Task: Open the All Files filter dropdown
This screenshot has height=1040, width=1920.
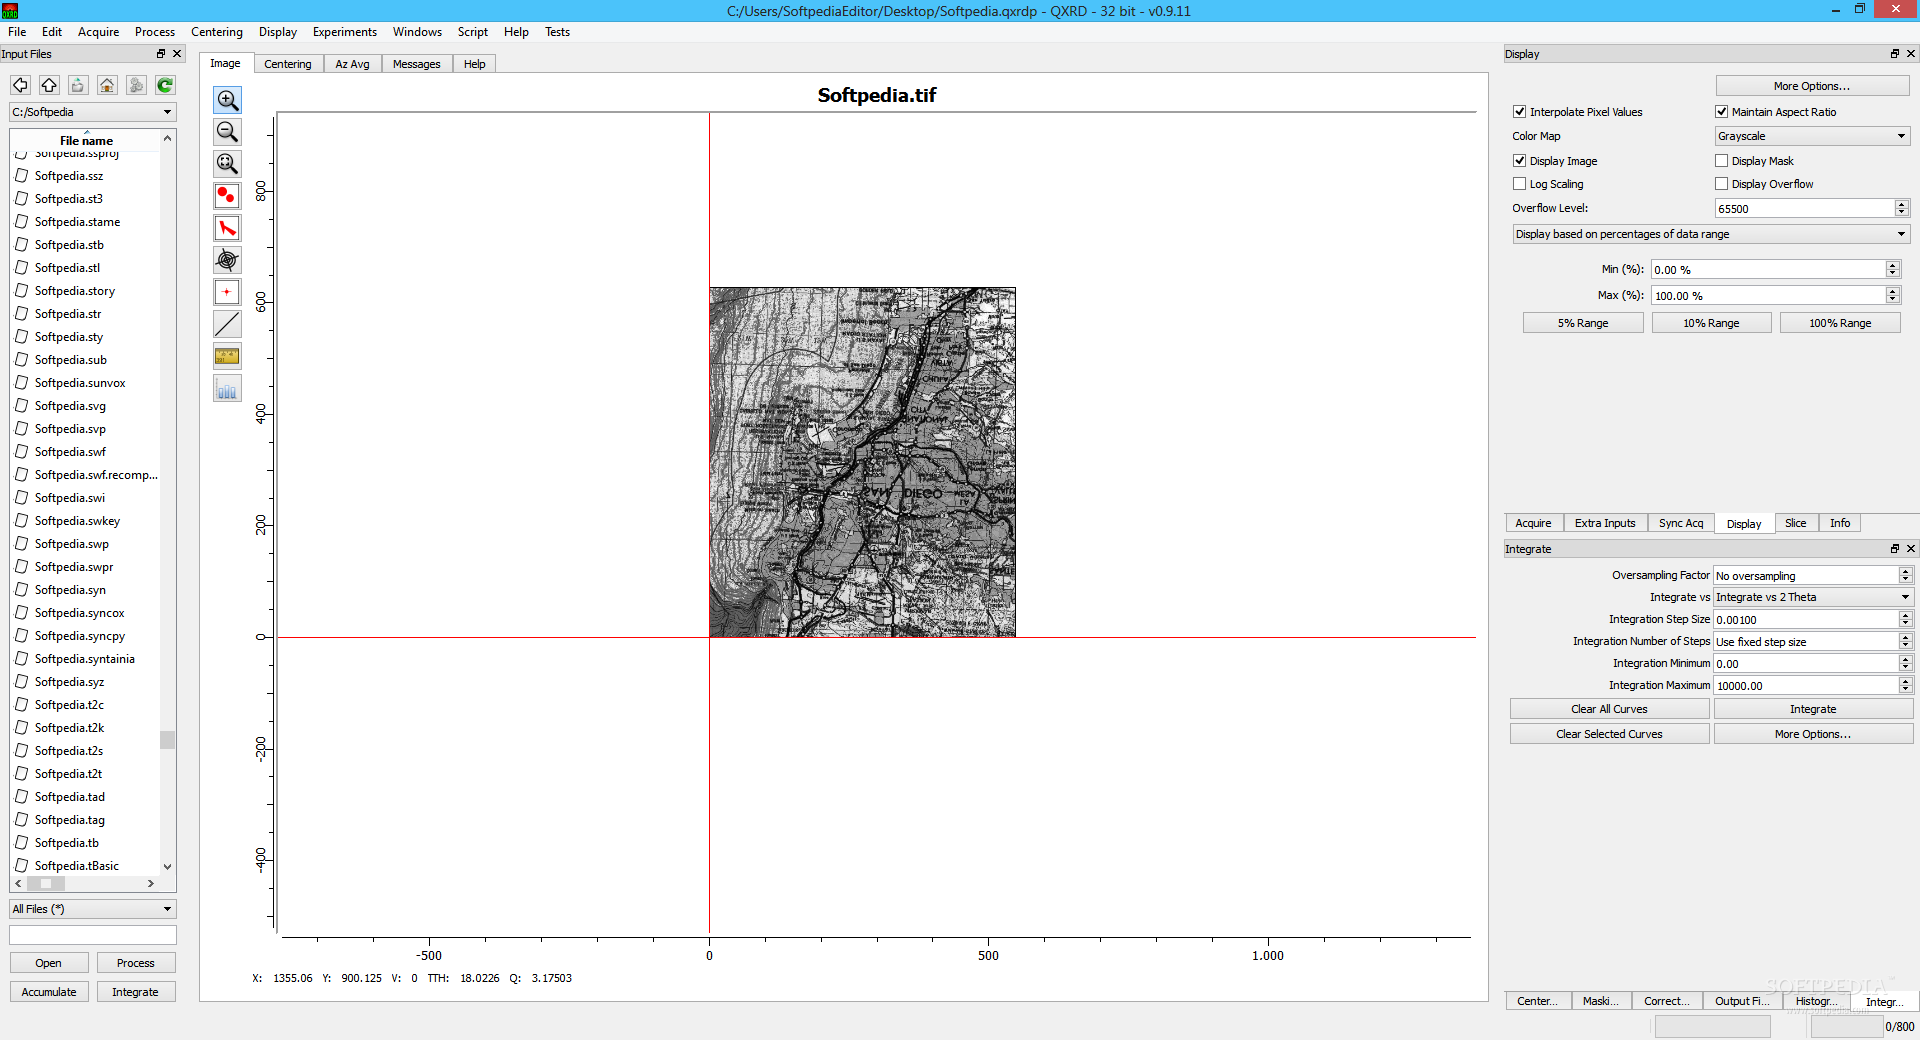Action: [93, 909]
